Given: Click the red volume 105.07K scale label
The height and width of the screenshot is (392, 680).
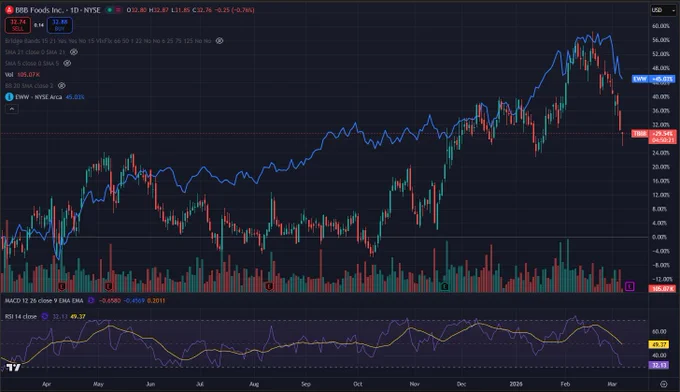Looking at the screenshot, I should (662, 289).
